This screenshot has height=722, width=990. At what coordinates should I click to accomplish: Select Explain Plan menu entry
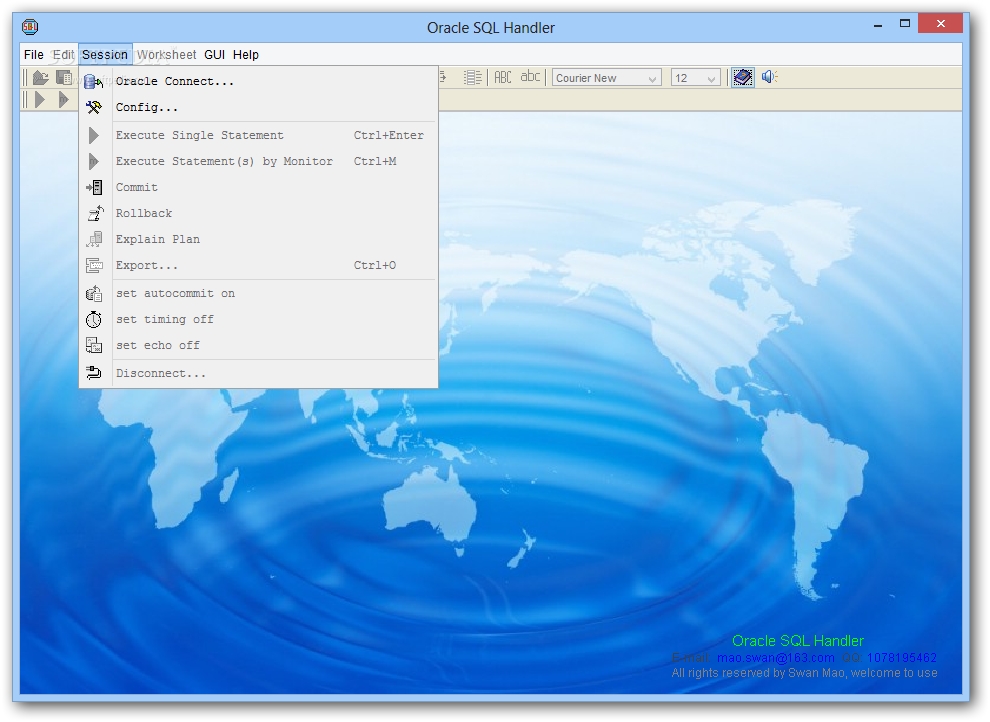(x=258, y=239)
